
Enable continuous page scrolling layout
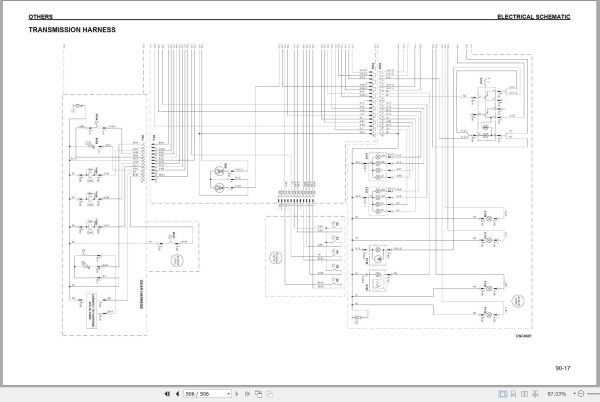(514, 394)
